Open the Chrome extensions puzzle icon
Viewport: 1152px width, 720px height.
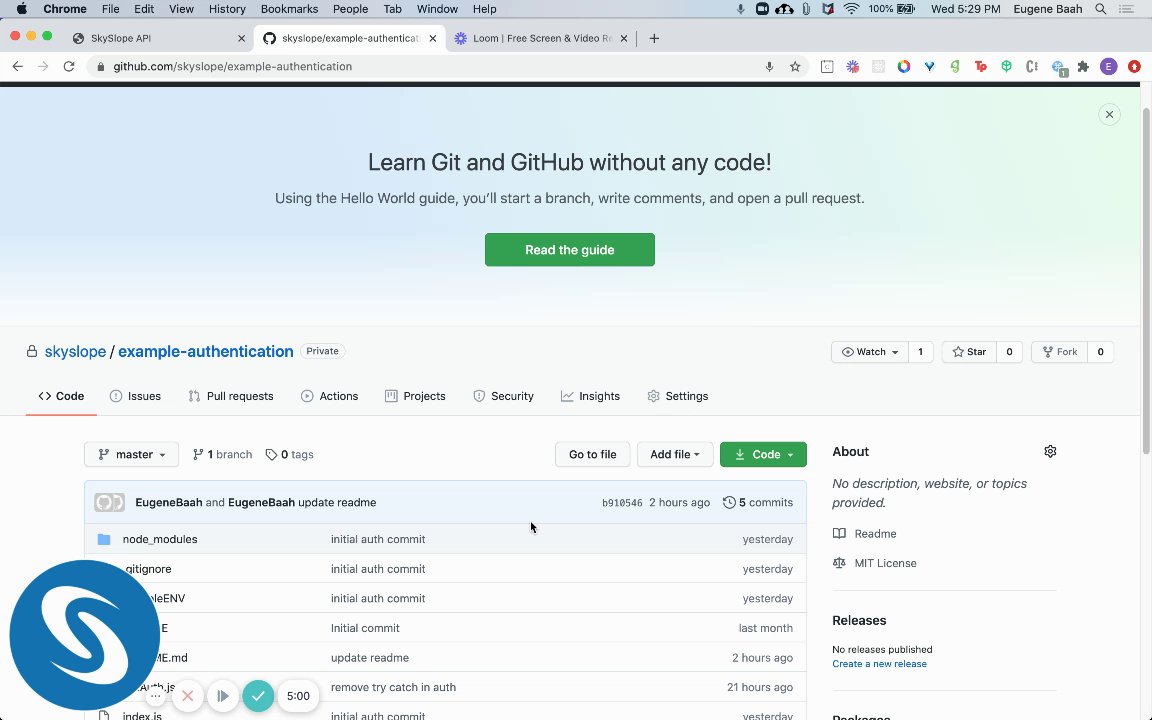pyautogui.click(x=1083, y=66)
